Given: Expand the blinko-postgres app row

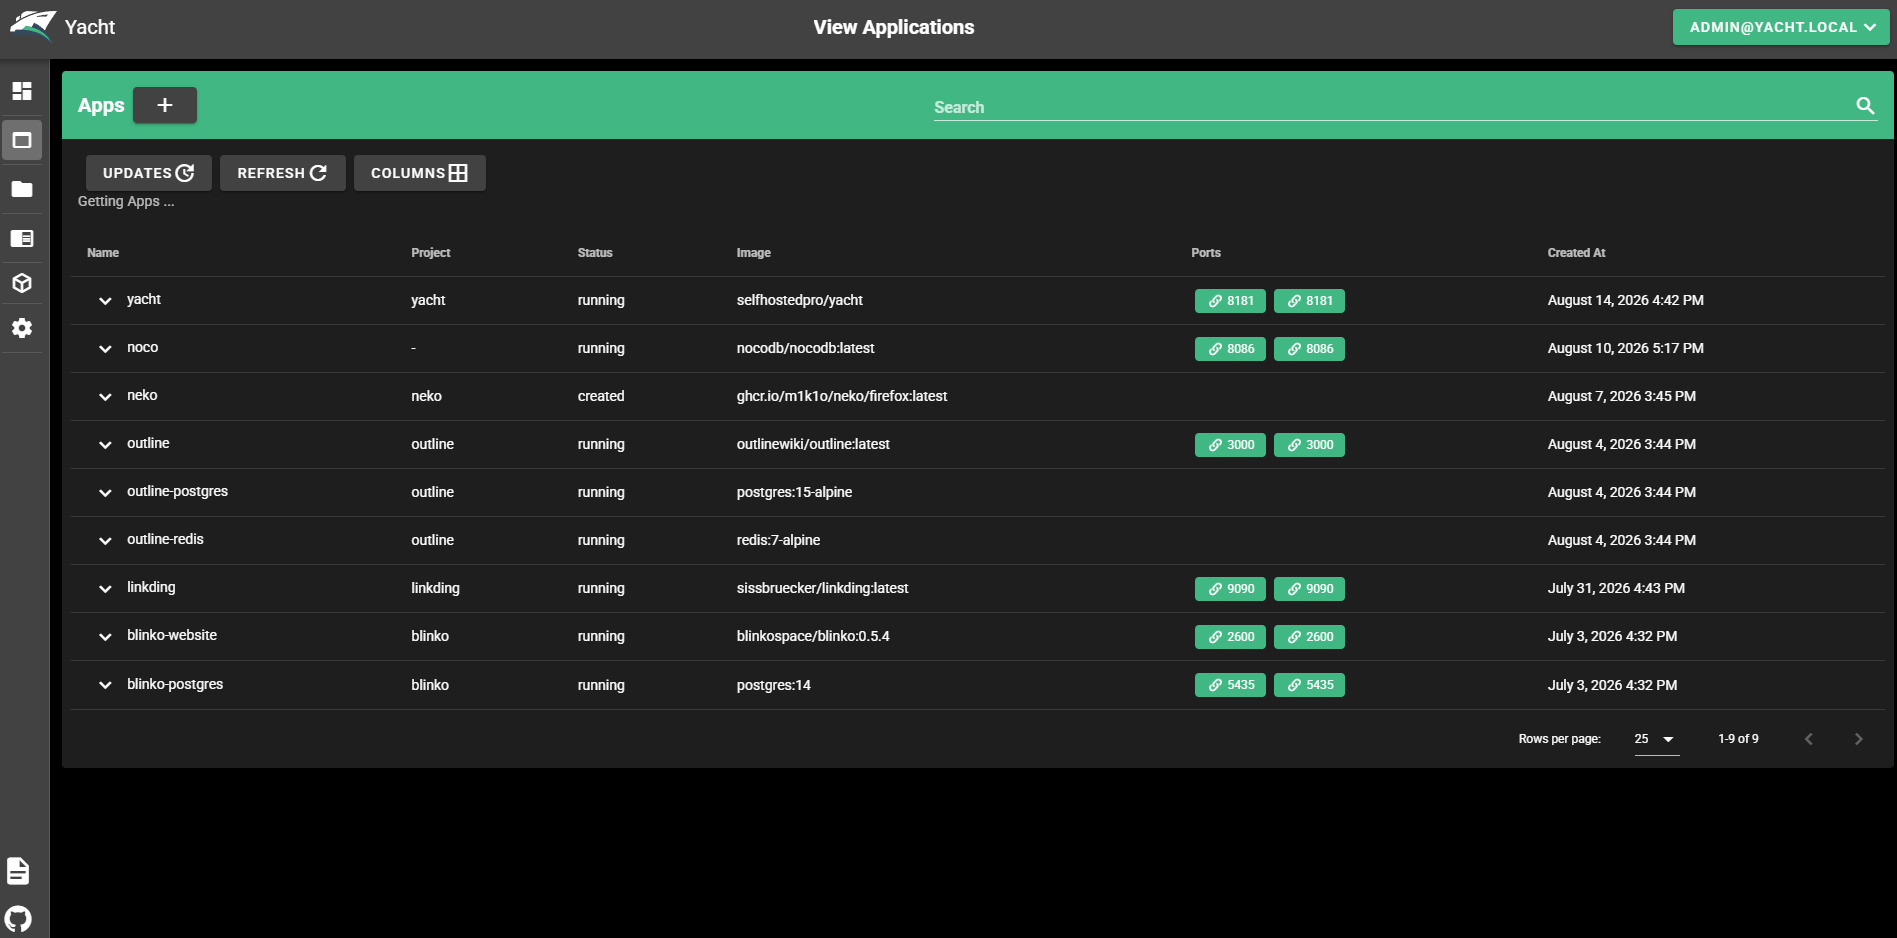Looking at the screenshot, I should (x=105, y=686).
